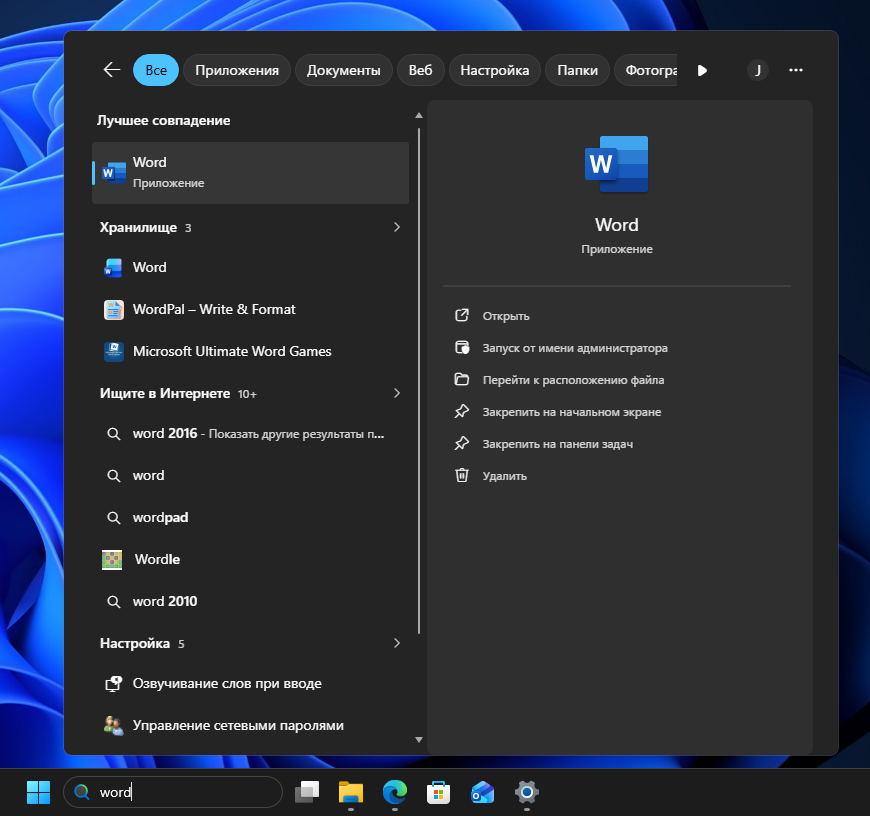Open Microsoft Store from the taskbar
This screenshot has height=816, width=870.
pos(438,792)
